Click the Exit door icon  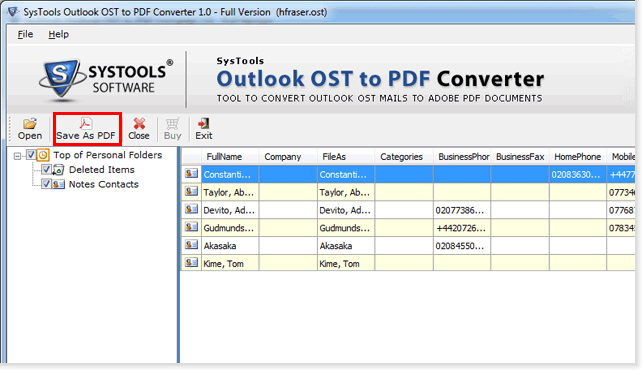[x=203, y=123]
